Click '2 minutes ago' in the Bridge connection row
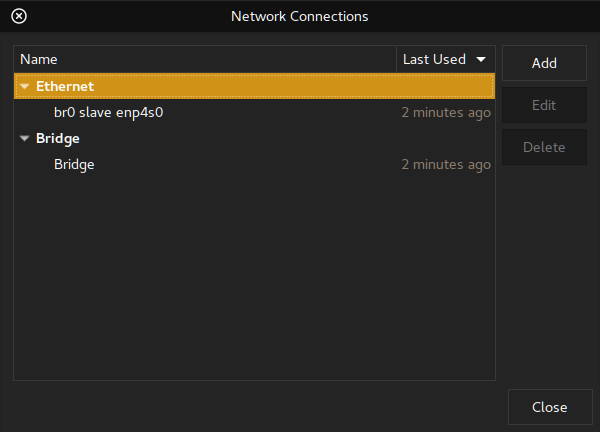The height and width of the screenshot is (432, 600). (x=446, y=165)
